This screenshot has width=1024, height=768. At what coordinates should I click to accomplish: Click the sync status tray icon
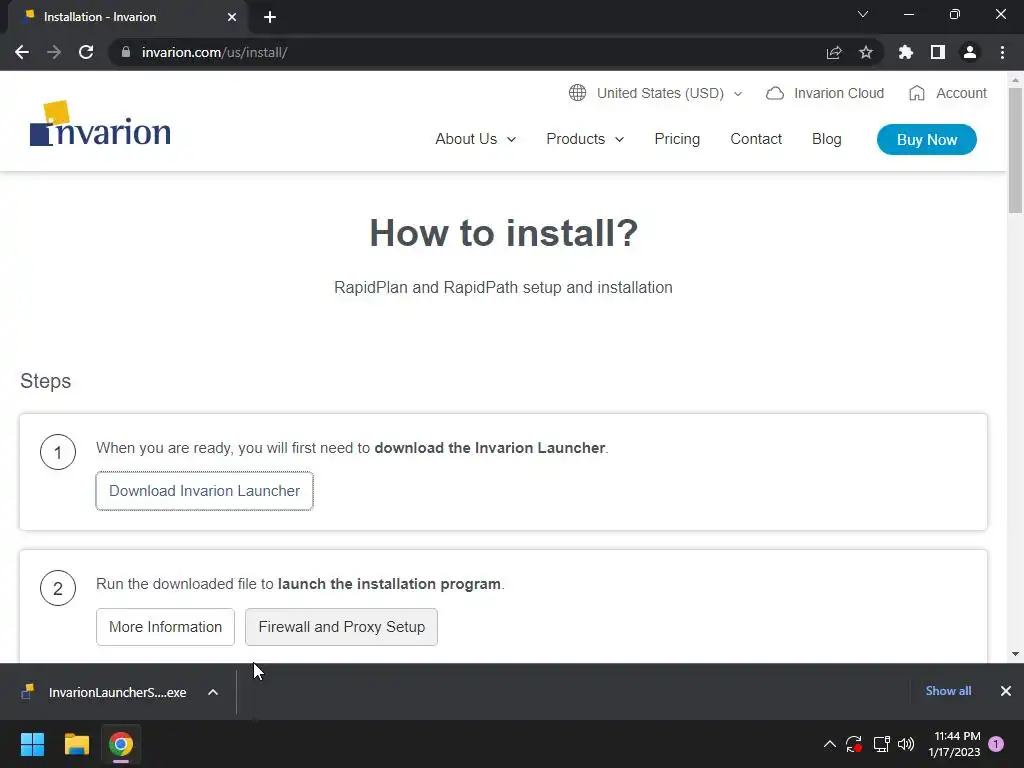(x=854, y=744)
